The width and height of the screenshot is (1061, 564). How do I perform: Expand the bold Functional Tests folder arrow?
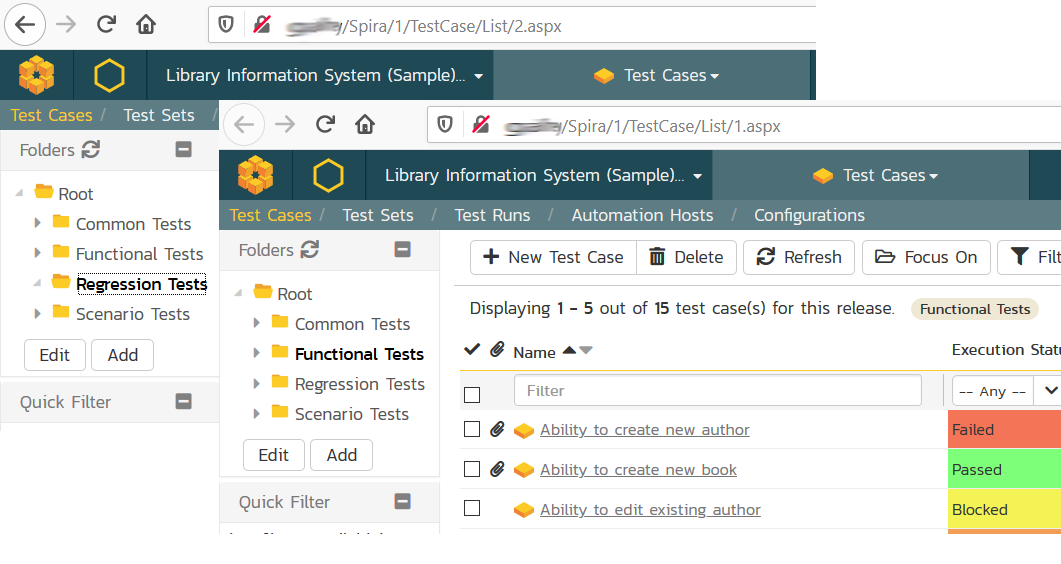pos(257,353)
